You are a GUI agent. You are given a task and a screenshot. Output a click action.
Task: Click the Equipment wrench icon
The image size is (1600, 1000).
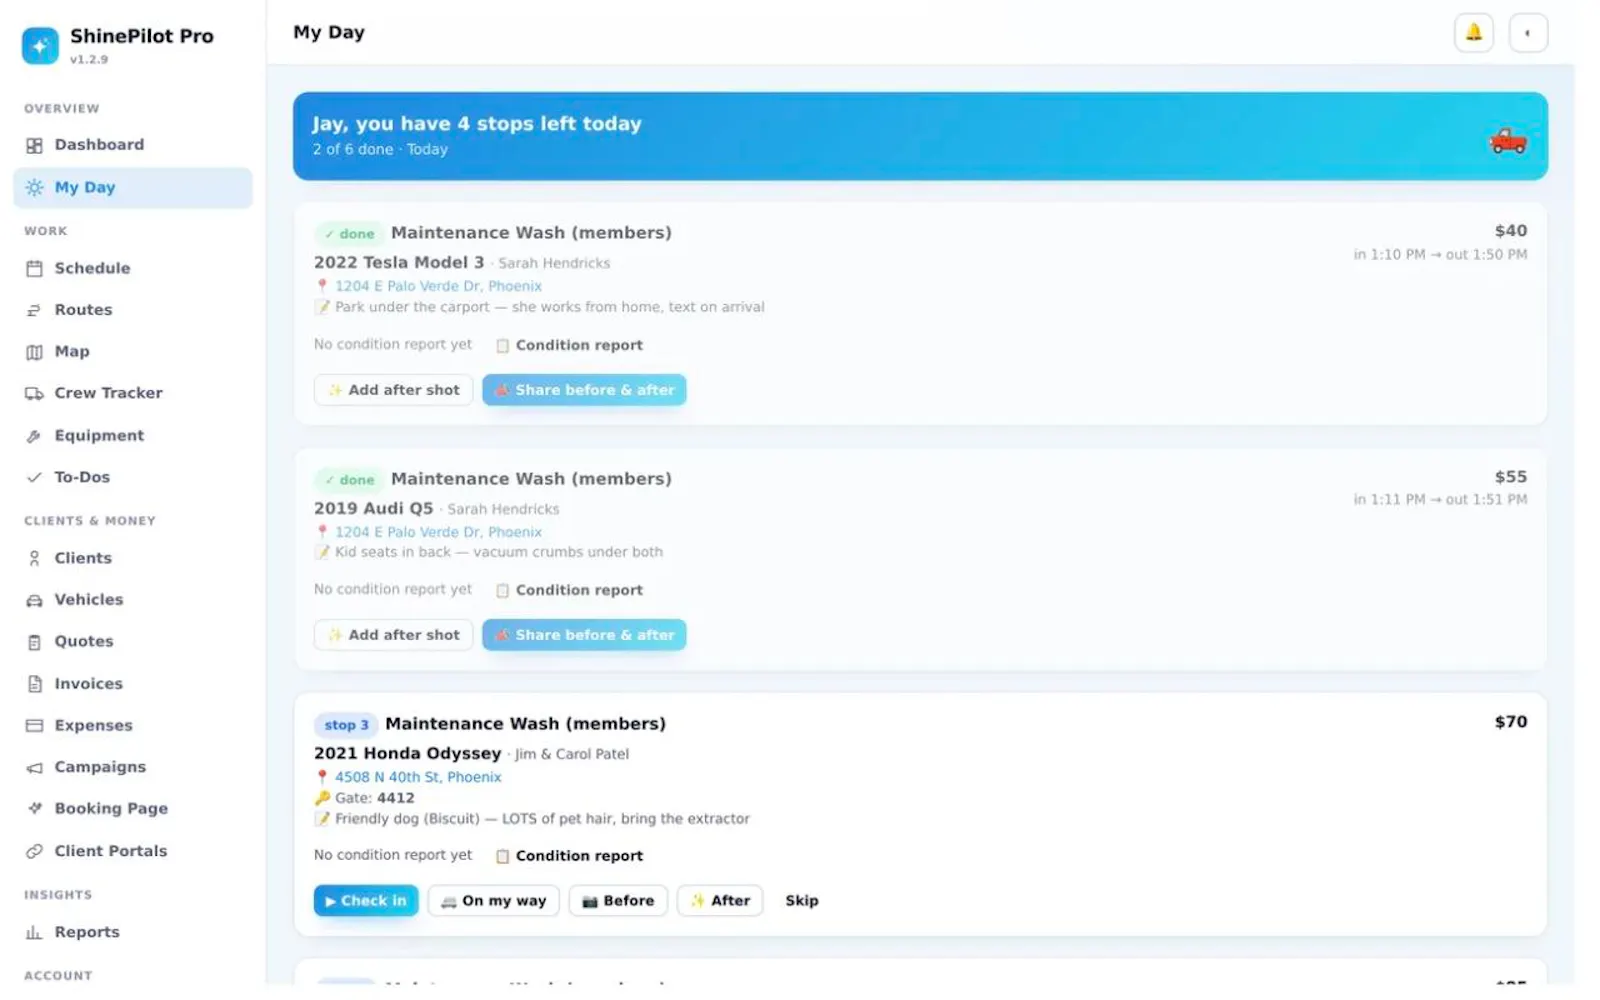(x=34, y=436)
